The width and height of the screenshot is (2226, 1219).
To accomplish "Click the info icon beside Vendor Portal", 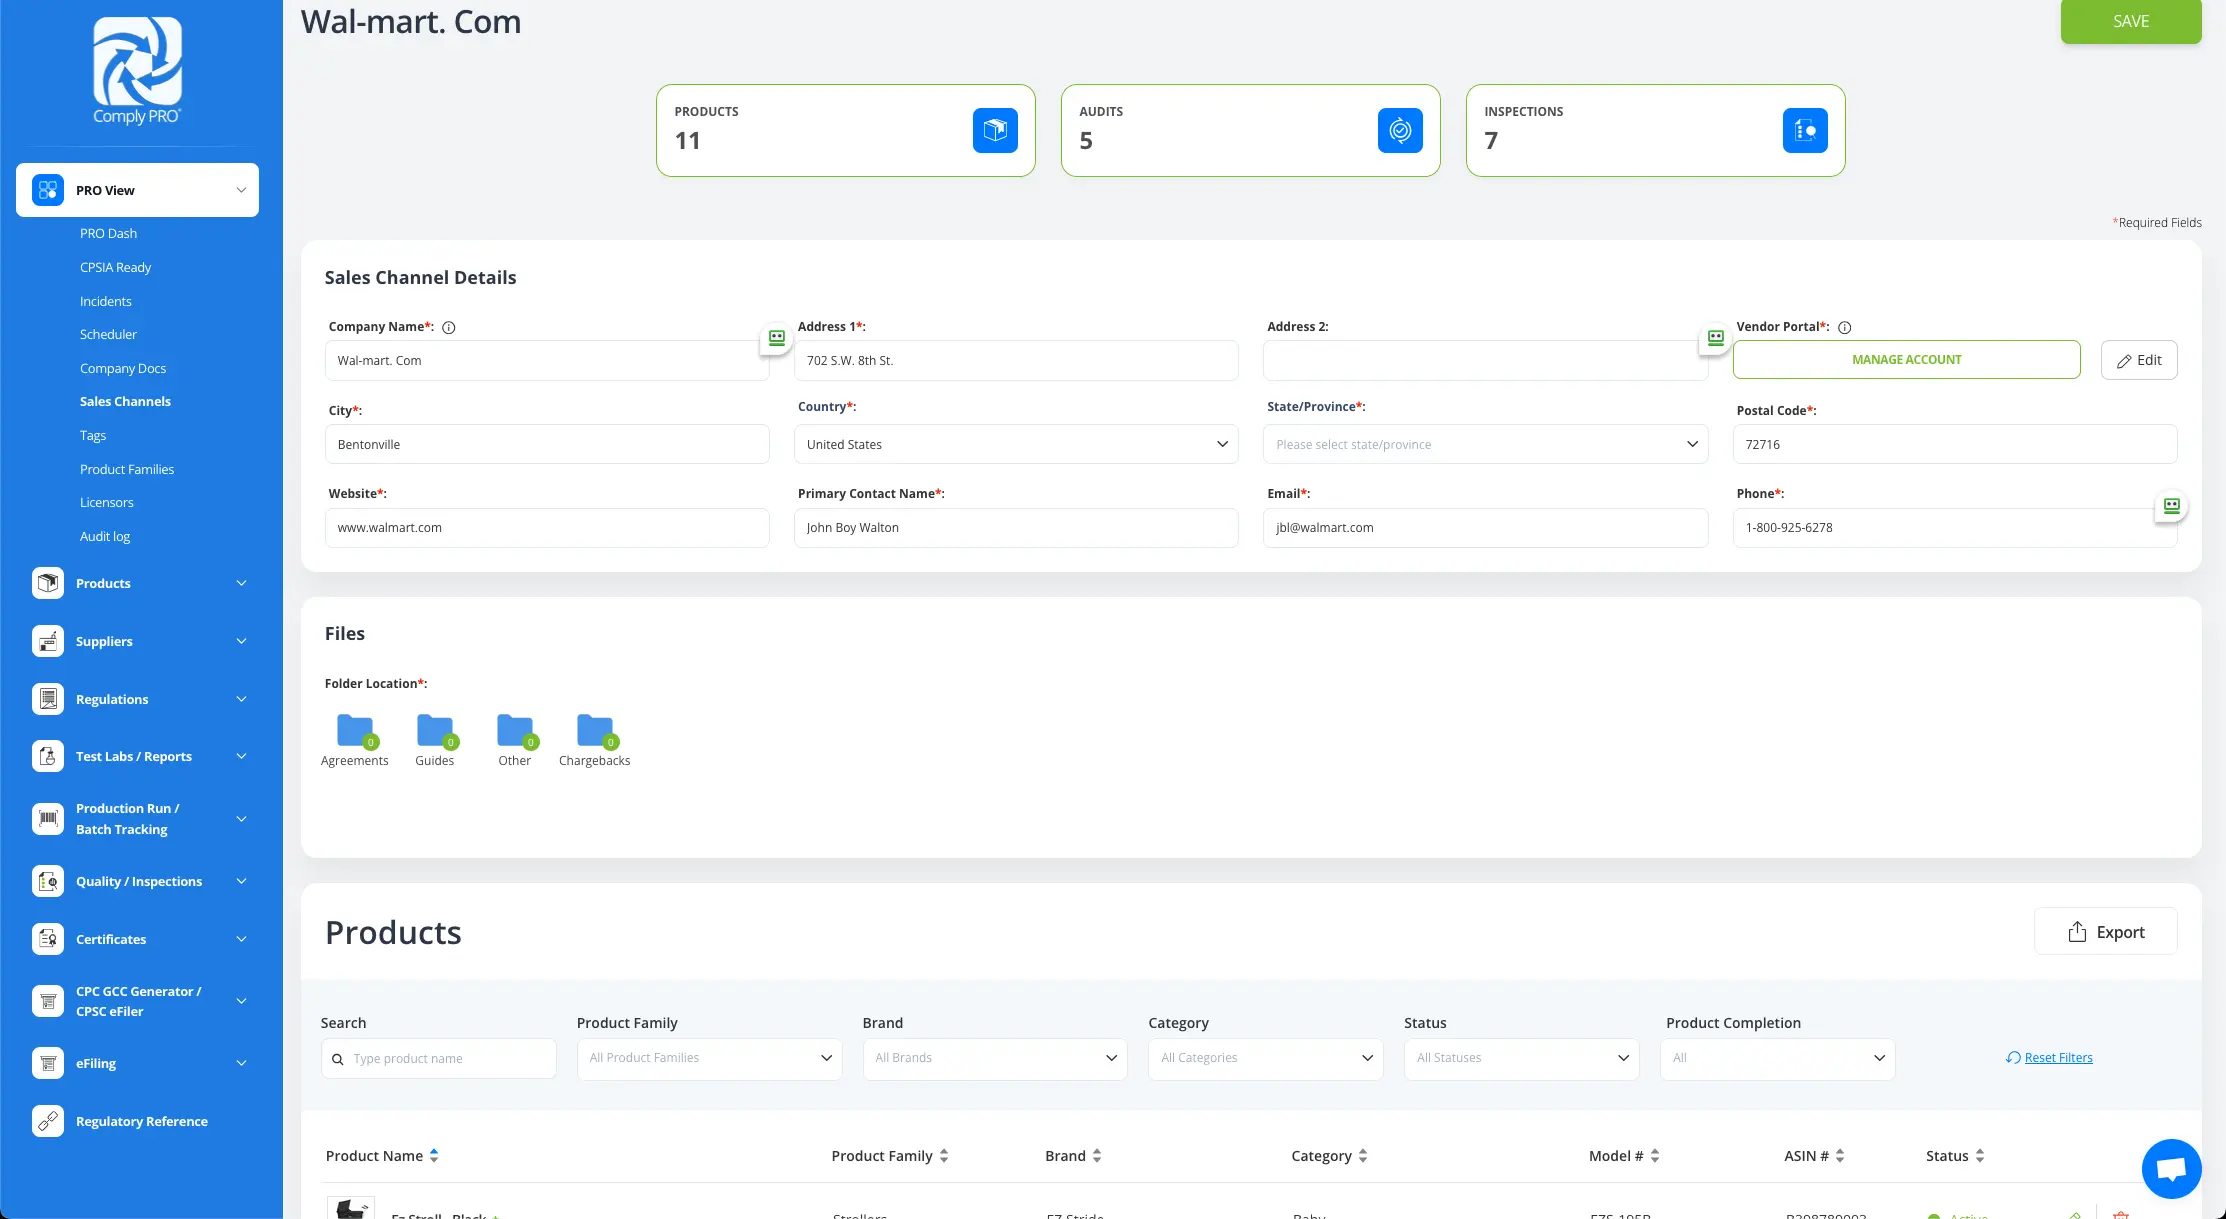I will coord(1845,328).
